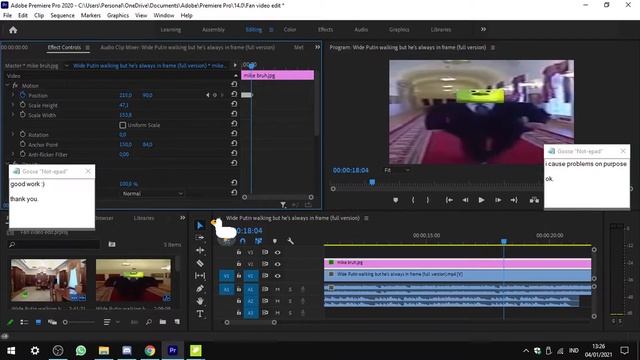
Task: Select the Razor tool
Action: [x=200, y=263]
